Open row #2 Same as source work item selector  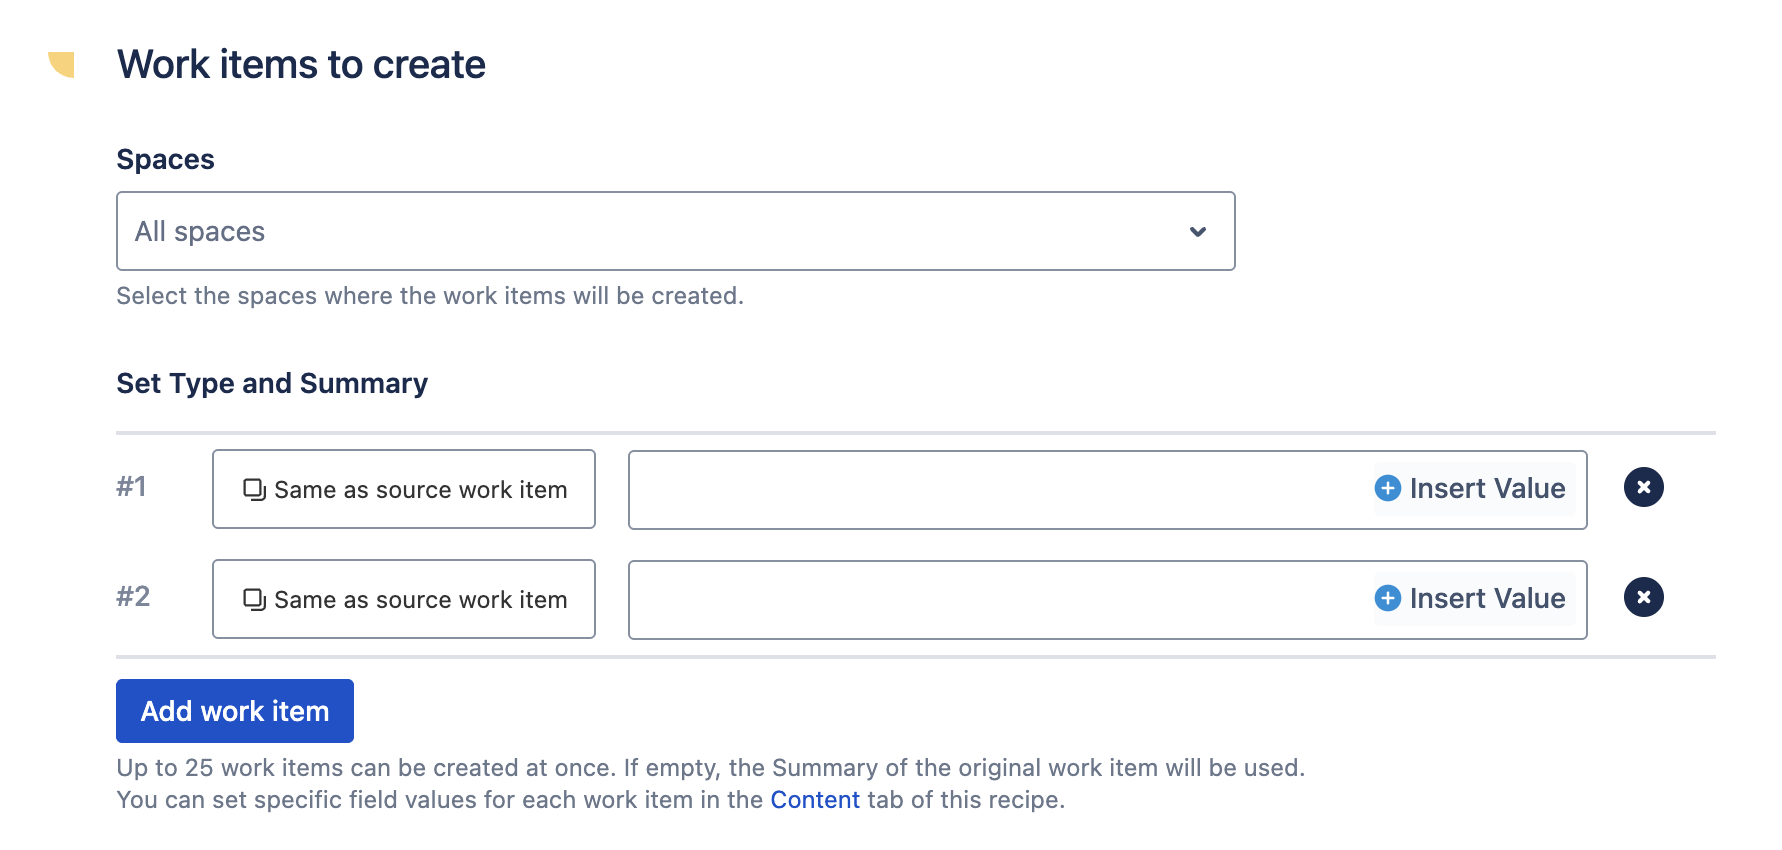(x=404, y=599)
